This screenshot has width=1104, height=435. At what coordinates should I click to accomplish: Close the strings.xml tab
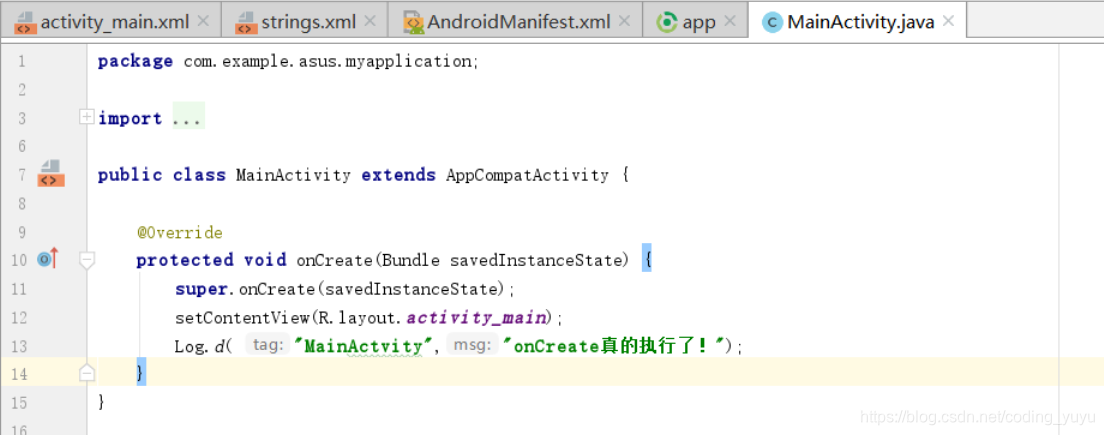point(370,21)
